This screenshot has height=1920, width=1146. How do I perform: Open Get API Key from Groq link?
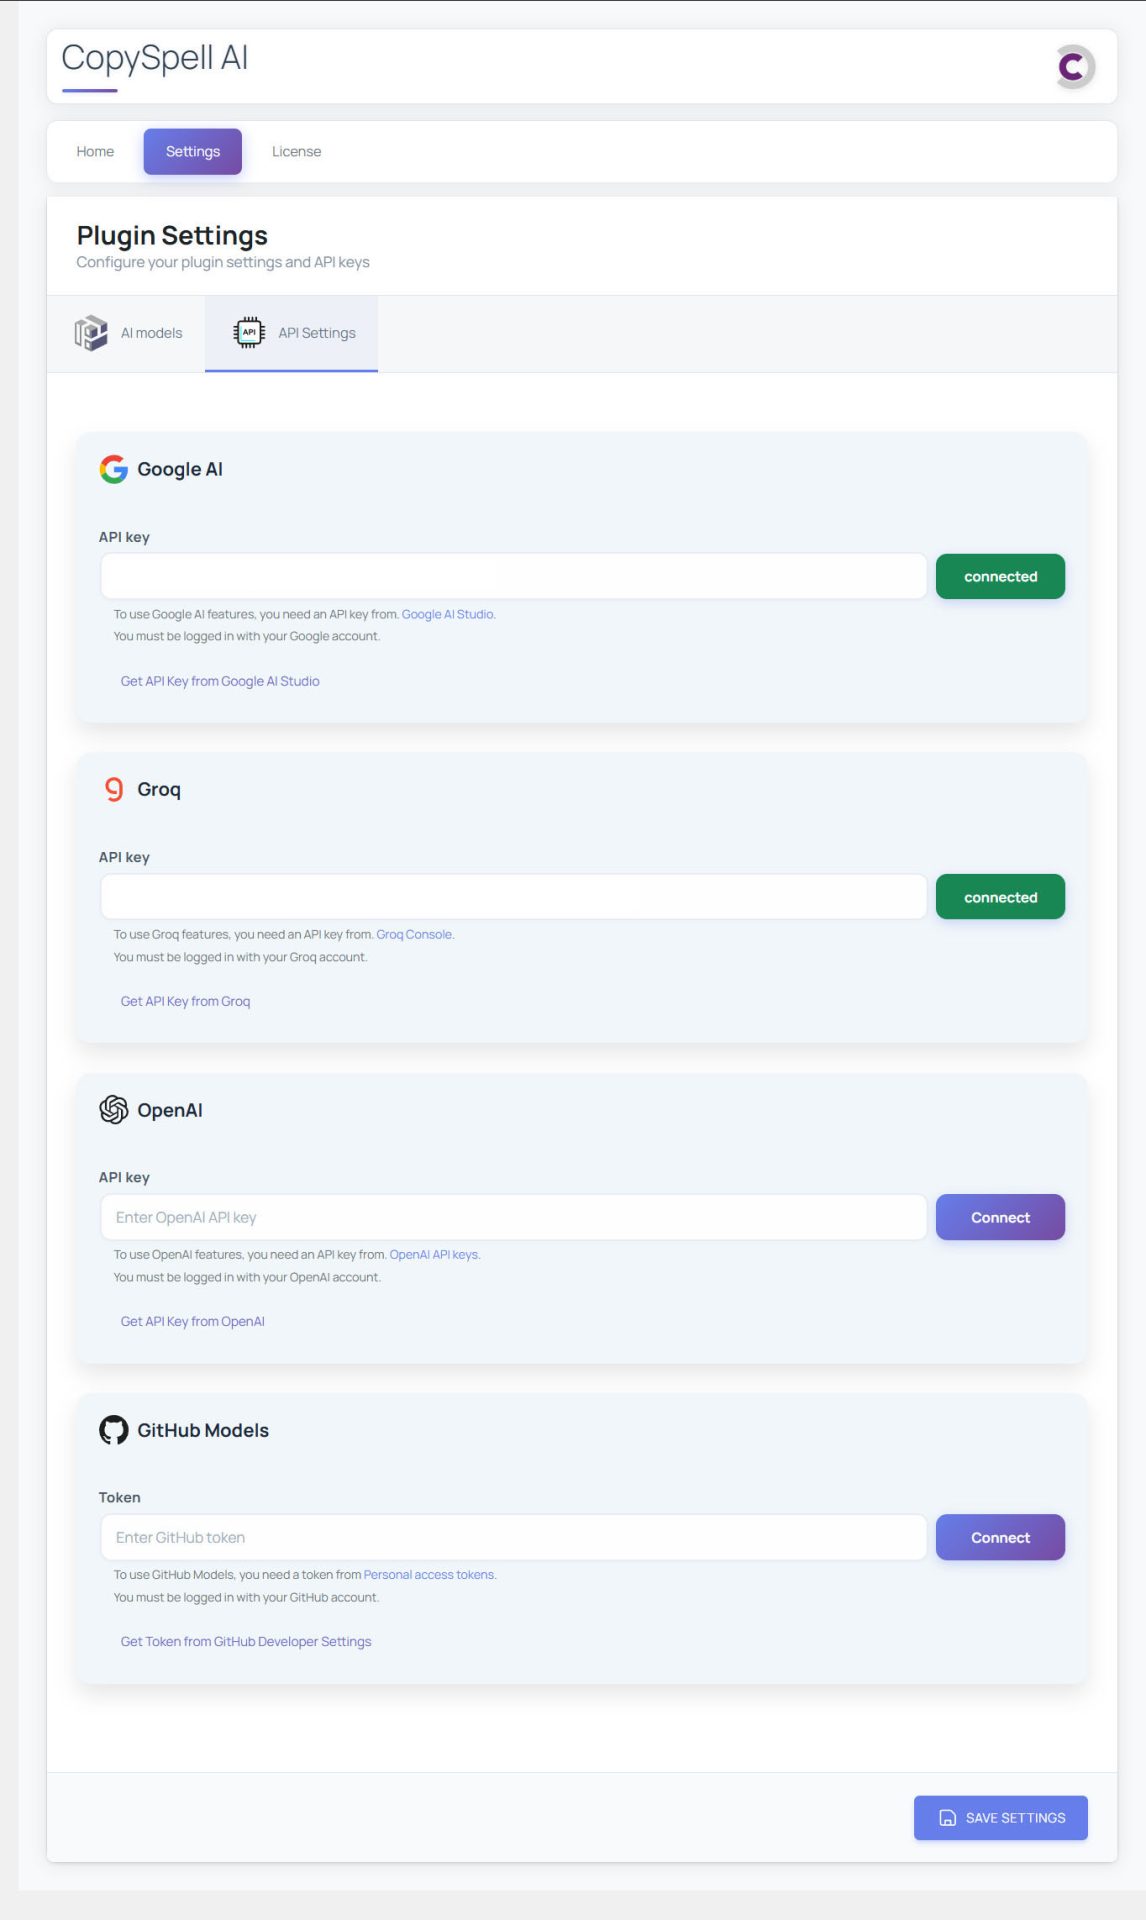(x=185, y=1001)
